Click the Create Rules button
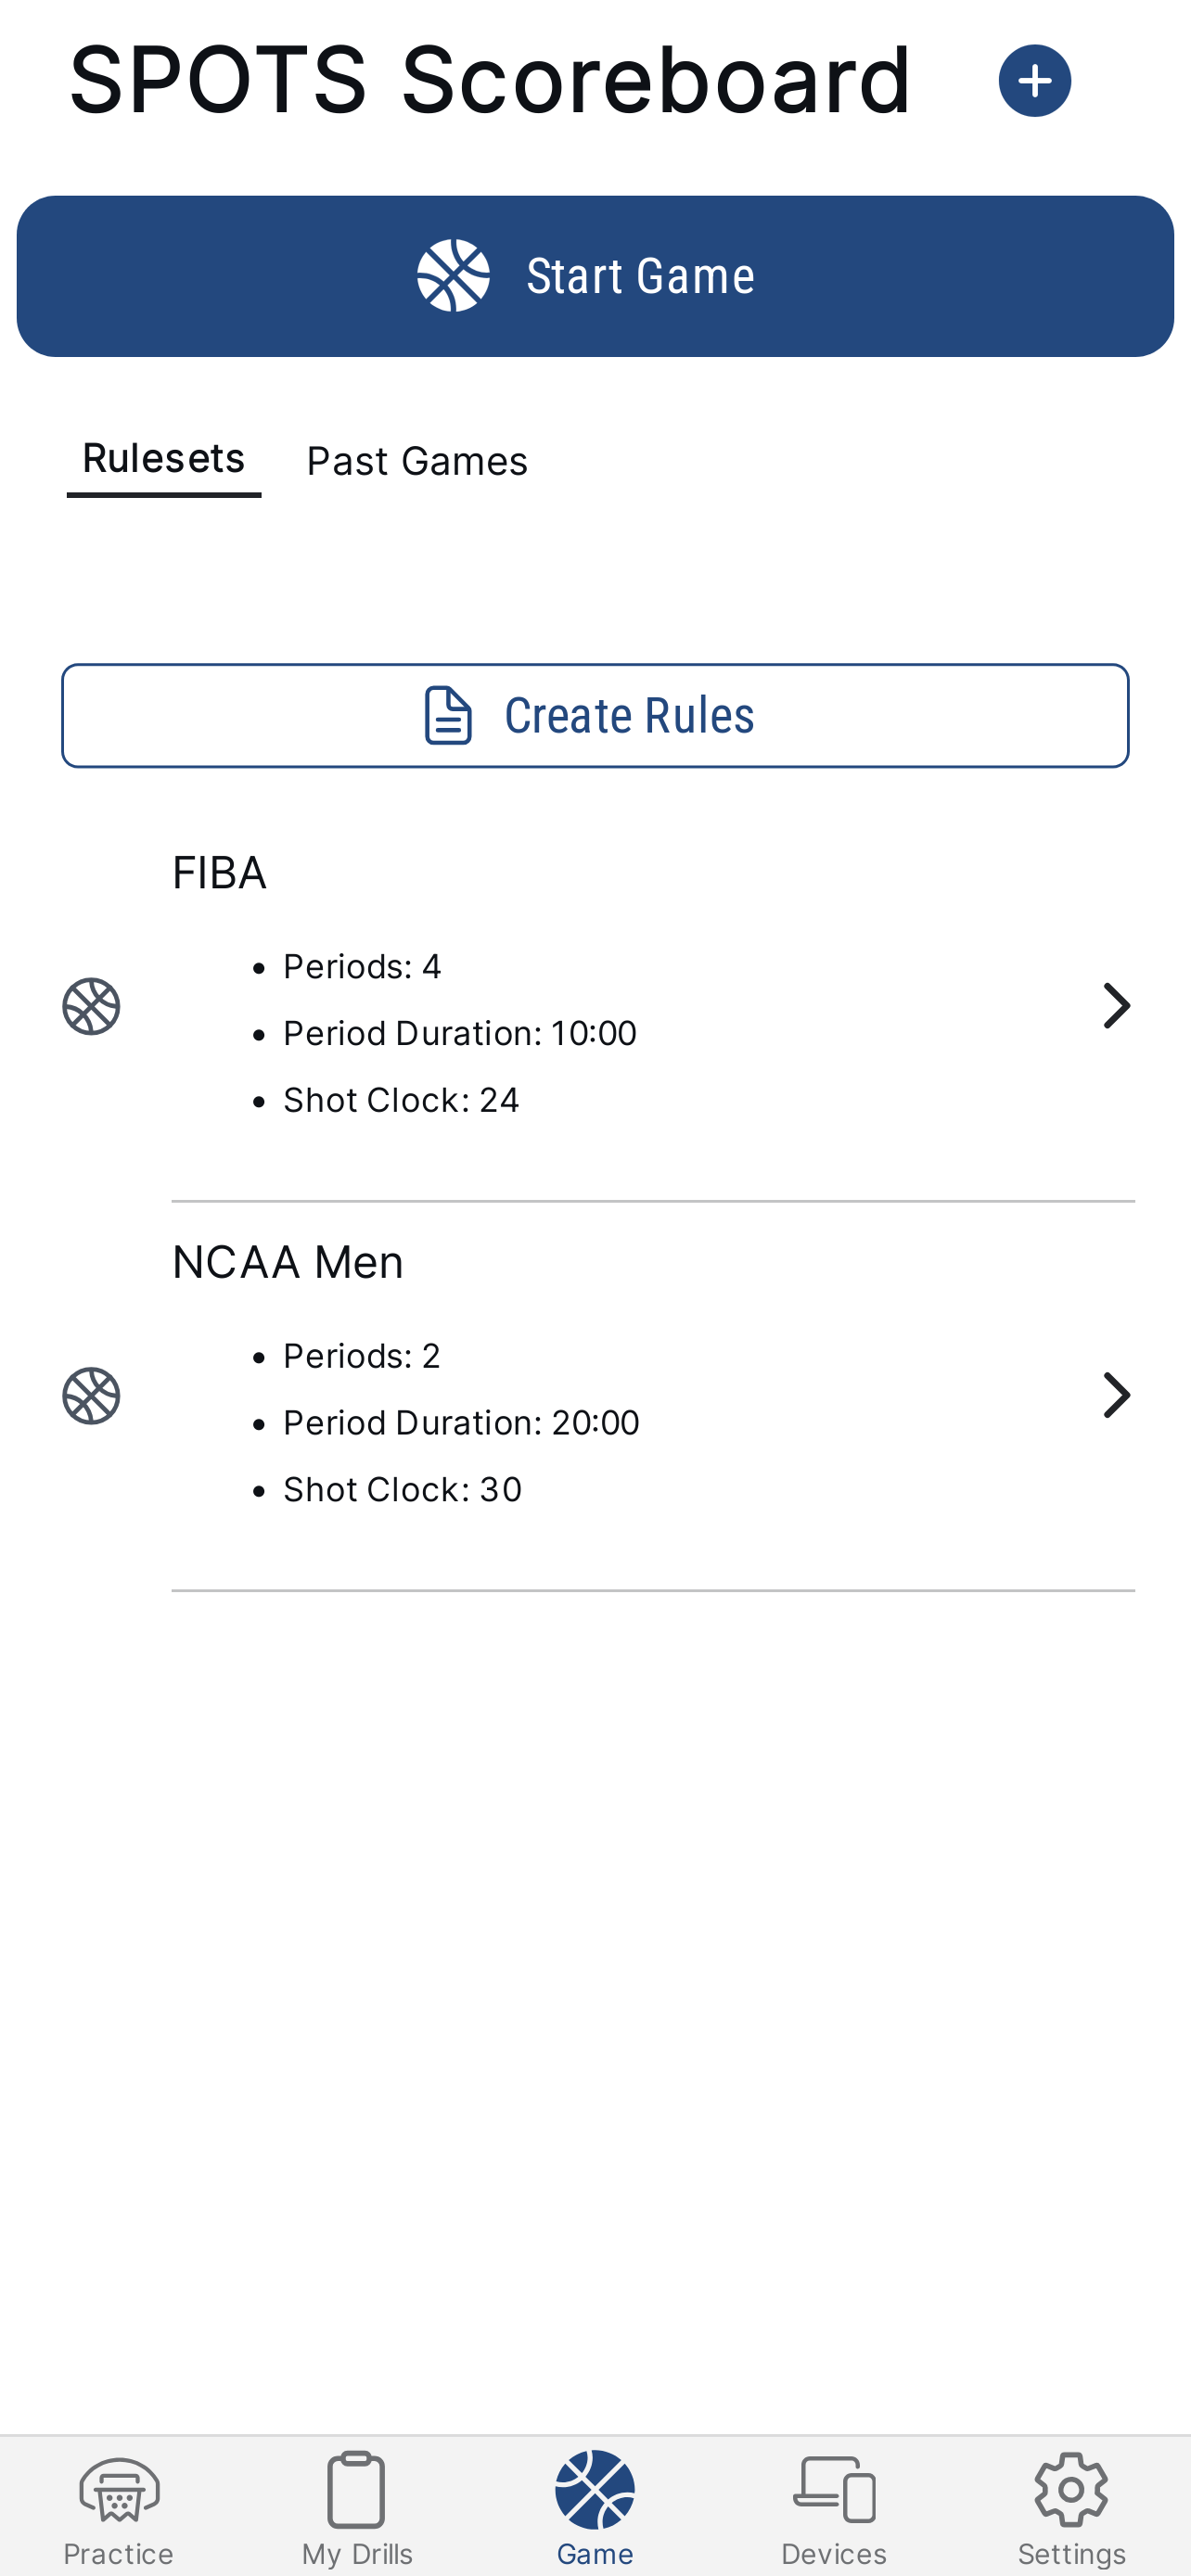 (595, 716)
